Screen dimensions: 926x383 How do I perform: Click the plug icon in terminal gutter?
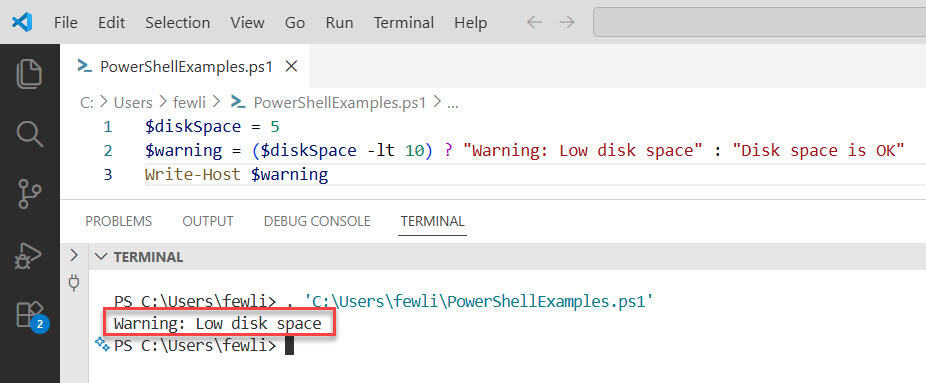pyautogui.click(x=74, y=283)
